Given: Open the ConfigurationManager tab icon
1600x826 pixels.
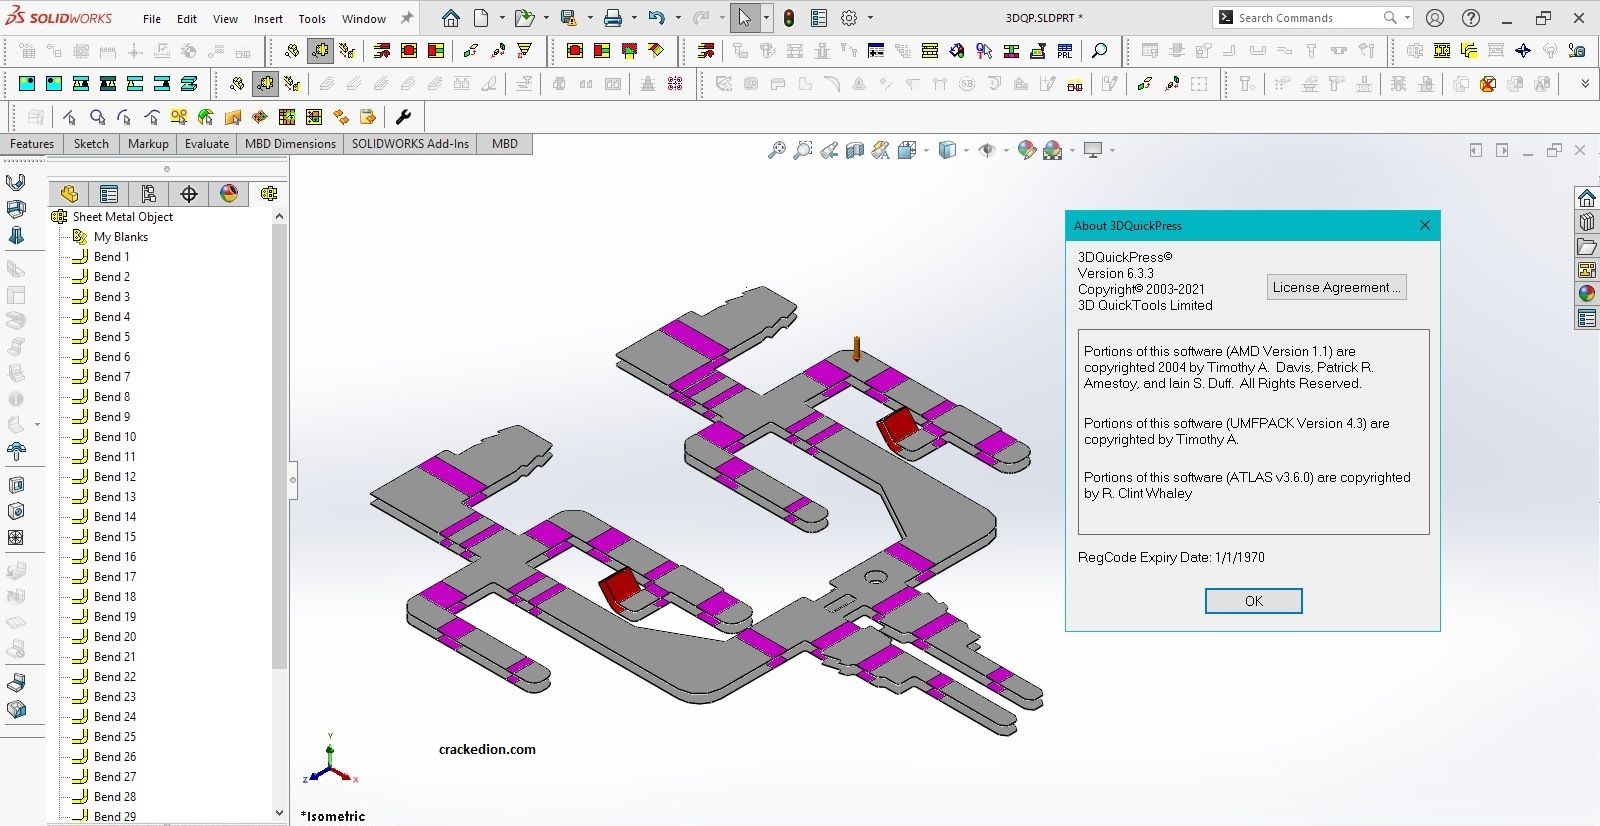Looking at the screenshot, I should pos(149,193).
